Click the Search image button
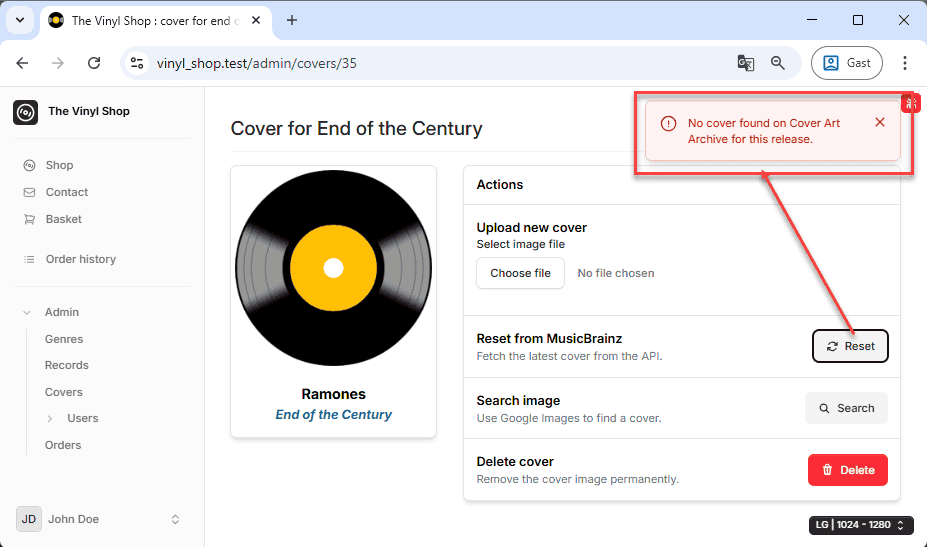Image resolution: width=927 pixels, height=547 pixels. tap(846, 408)
